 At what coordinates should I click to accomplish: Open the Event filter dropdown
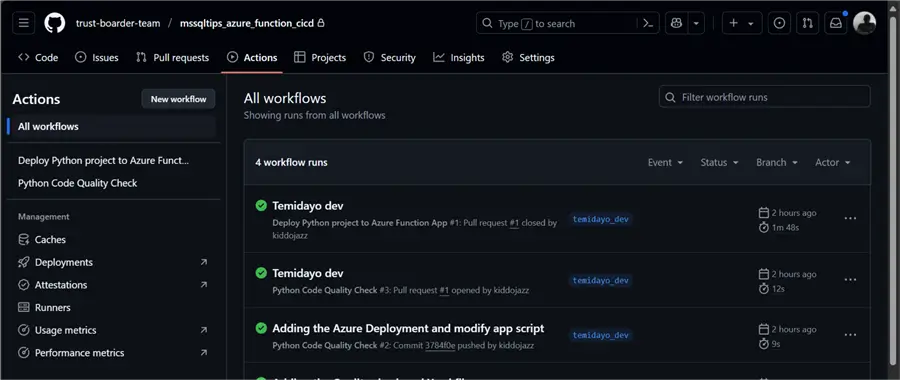pyautogui.click(x=665, y=162)
